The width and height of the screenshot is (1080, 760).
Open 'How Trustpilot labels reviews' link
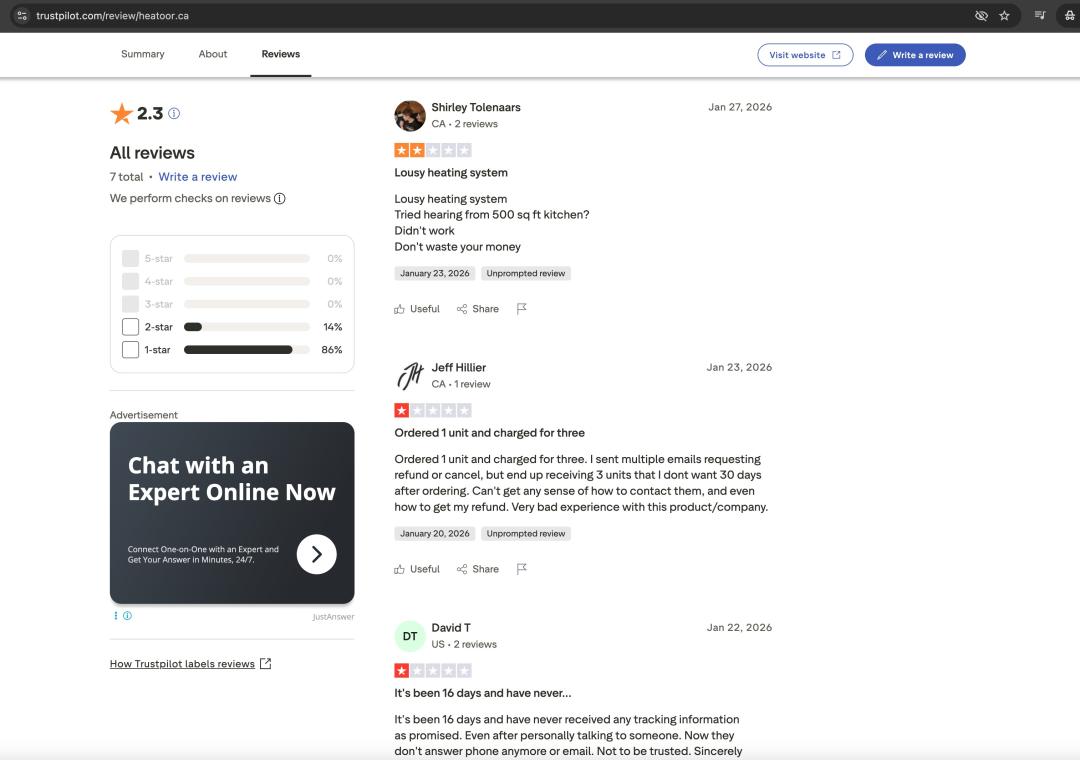pos(190,664)
